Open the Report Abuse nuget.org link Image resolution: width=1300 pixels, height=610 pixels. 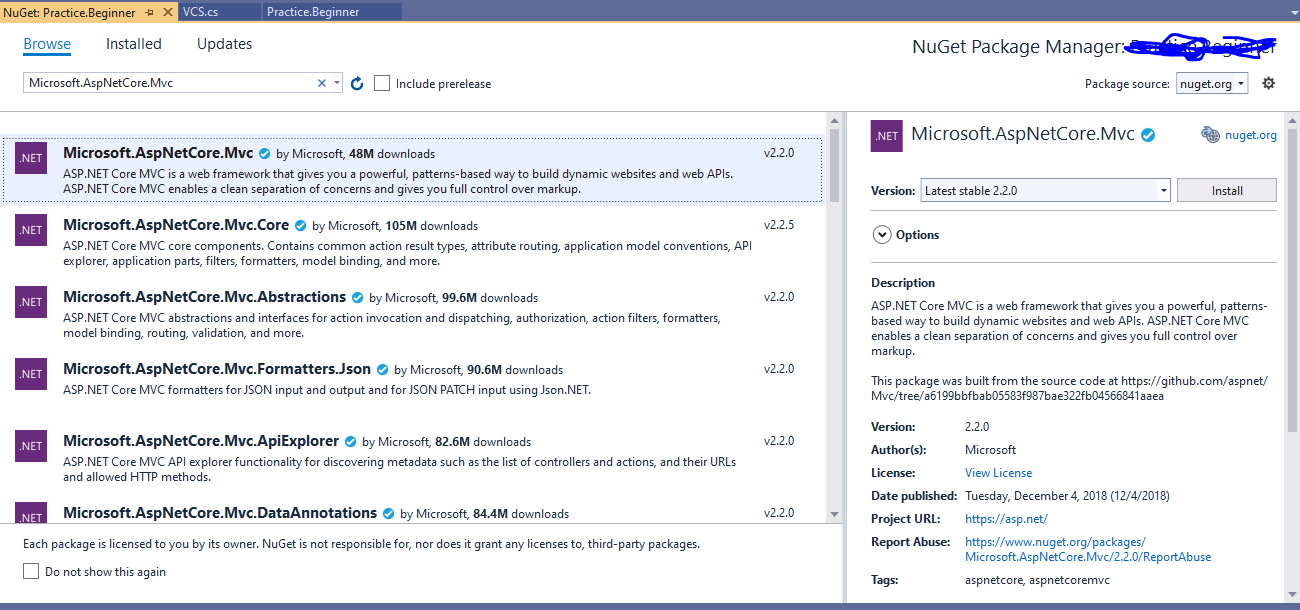[x=1088, y=549]
